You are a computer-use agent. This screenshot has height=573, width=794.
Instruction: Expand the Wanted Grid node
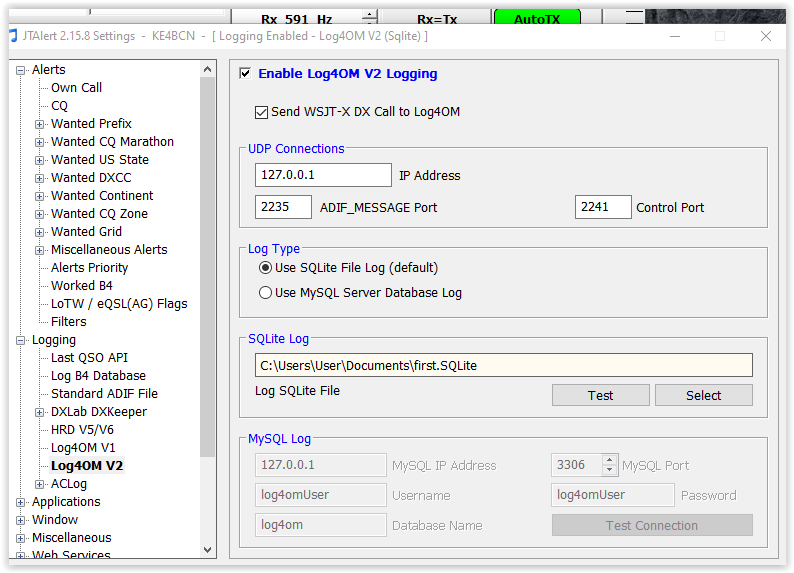(x=39, y=232)
